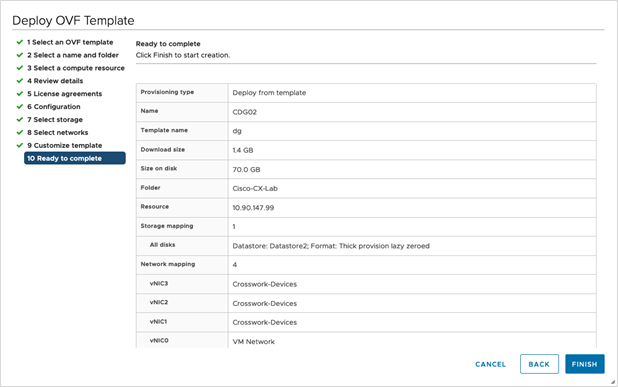Go to step 7 Select storage
Viewport: 618px width, 387px height.
(55, 120)
